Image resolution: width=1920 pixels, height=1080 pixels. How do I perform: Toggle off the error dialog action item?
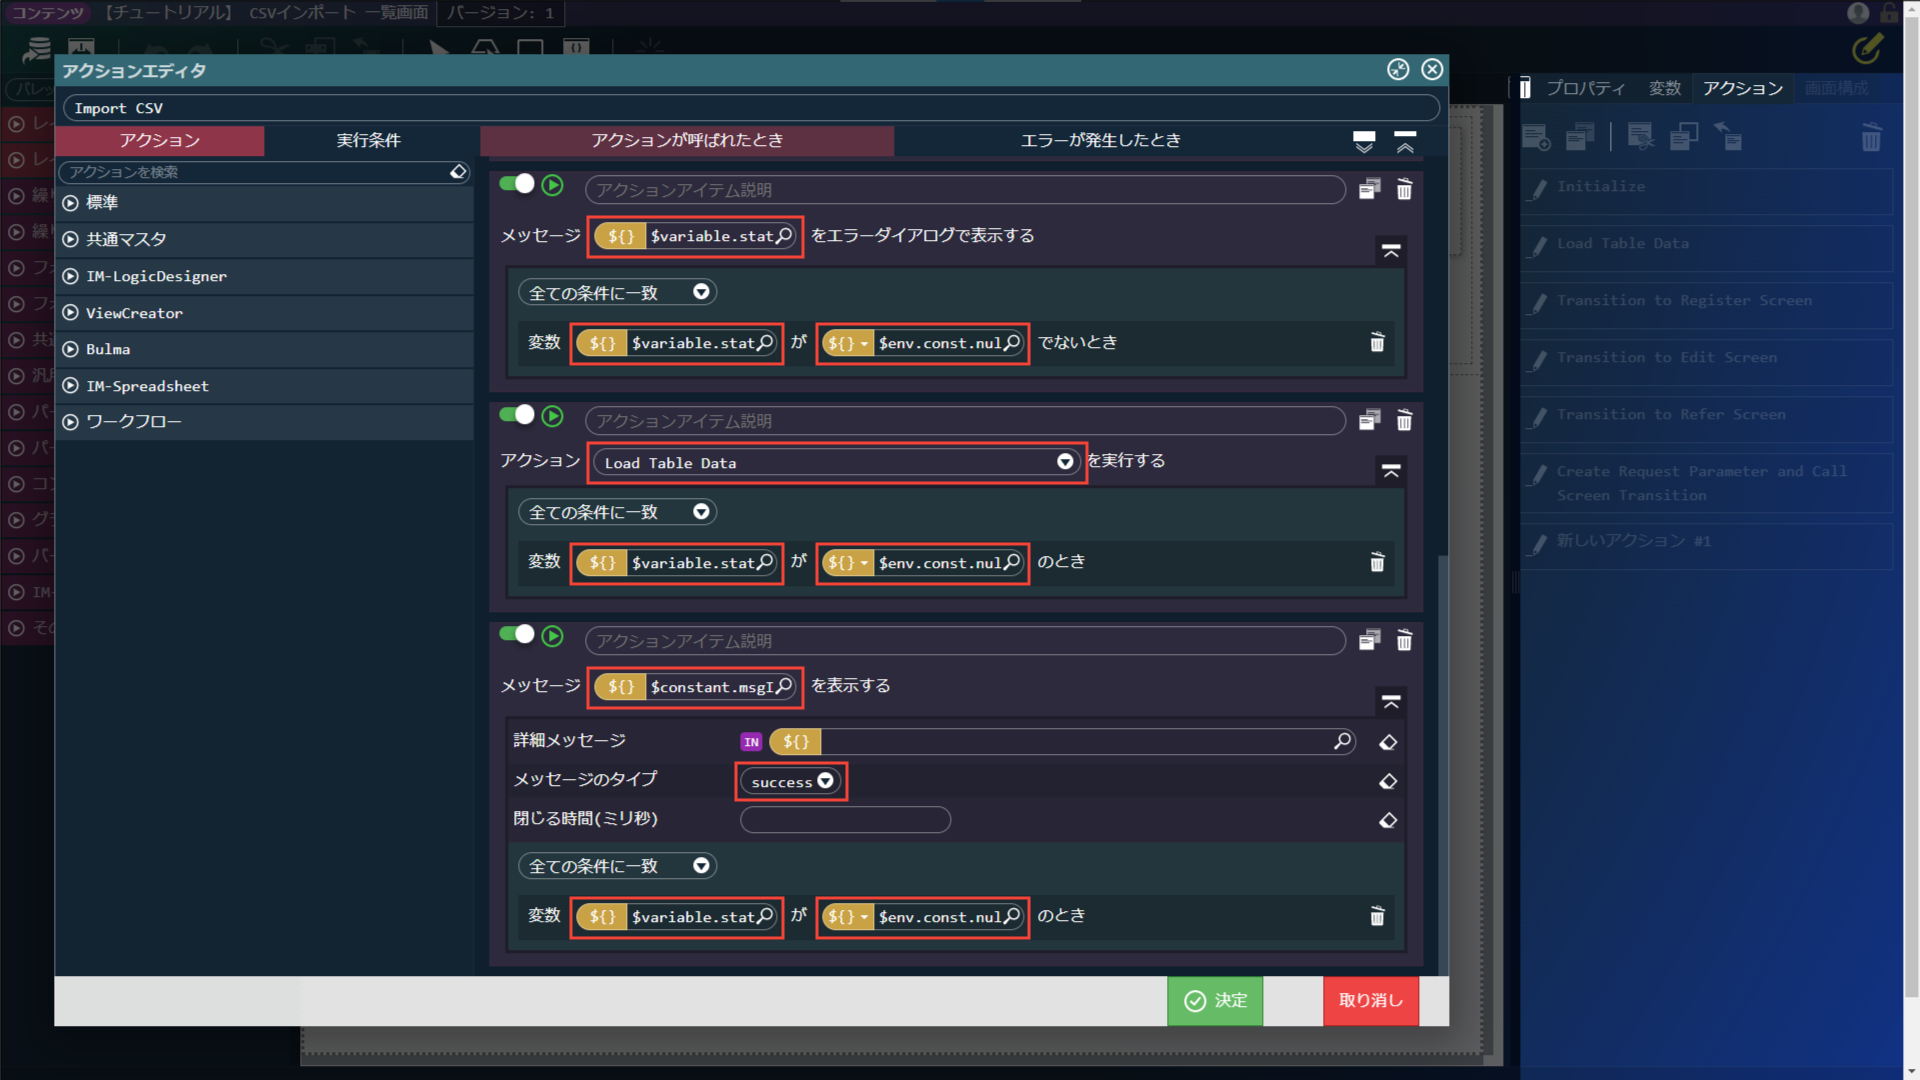click(517, 184)
